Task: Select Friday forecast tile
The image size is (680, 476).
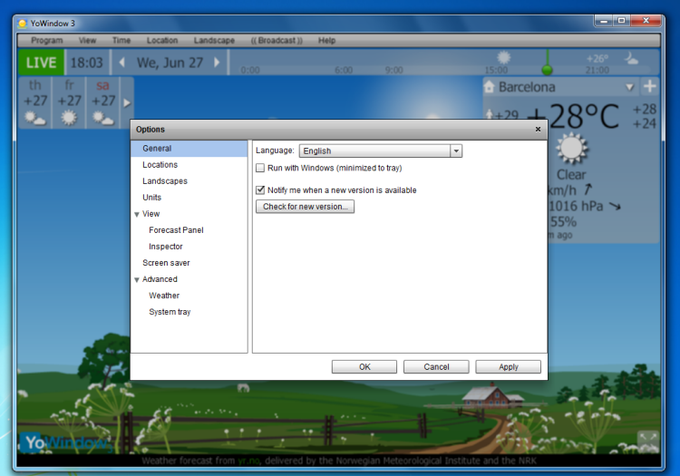Action: 69,103
